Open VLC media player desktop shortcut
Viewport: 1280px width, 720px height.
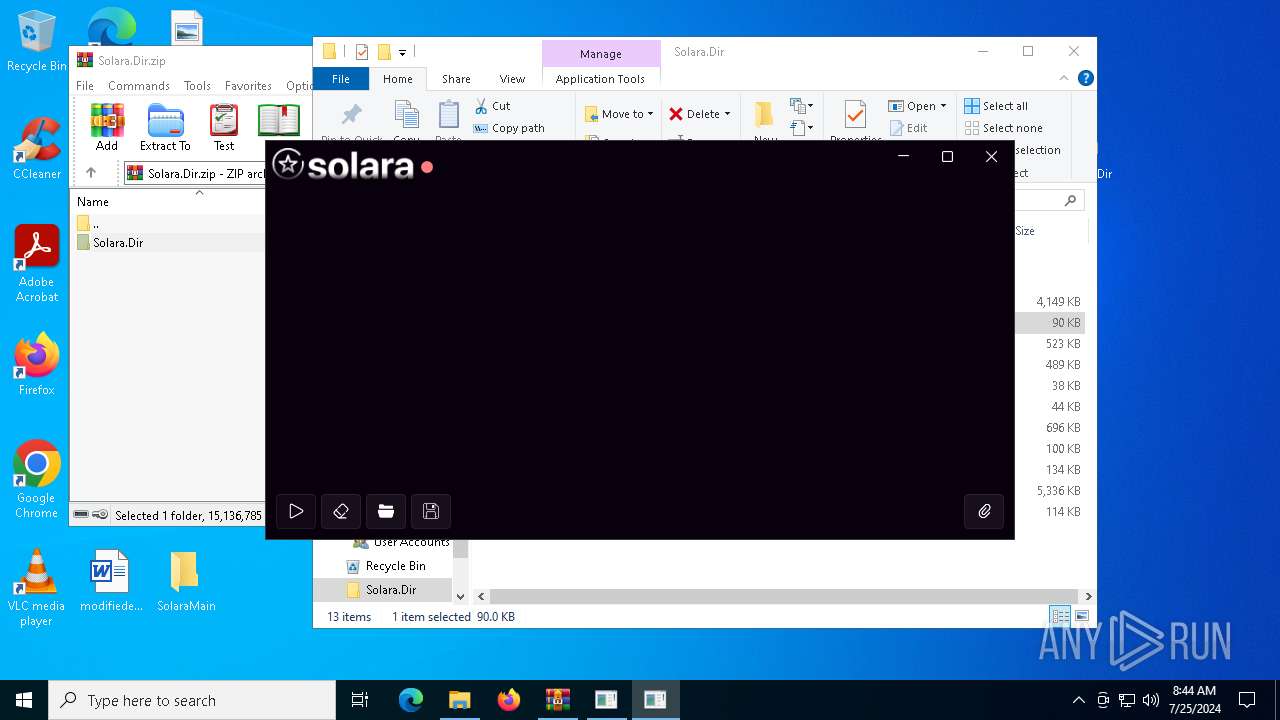coord(37,588)
